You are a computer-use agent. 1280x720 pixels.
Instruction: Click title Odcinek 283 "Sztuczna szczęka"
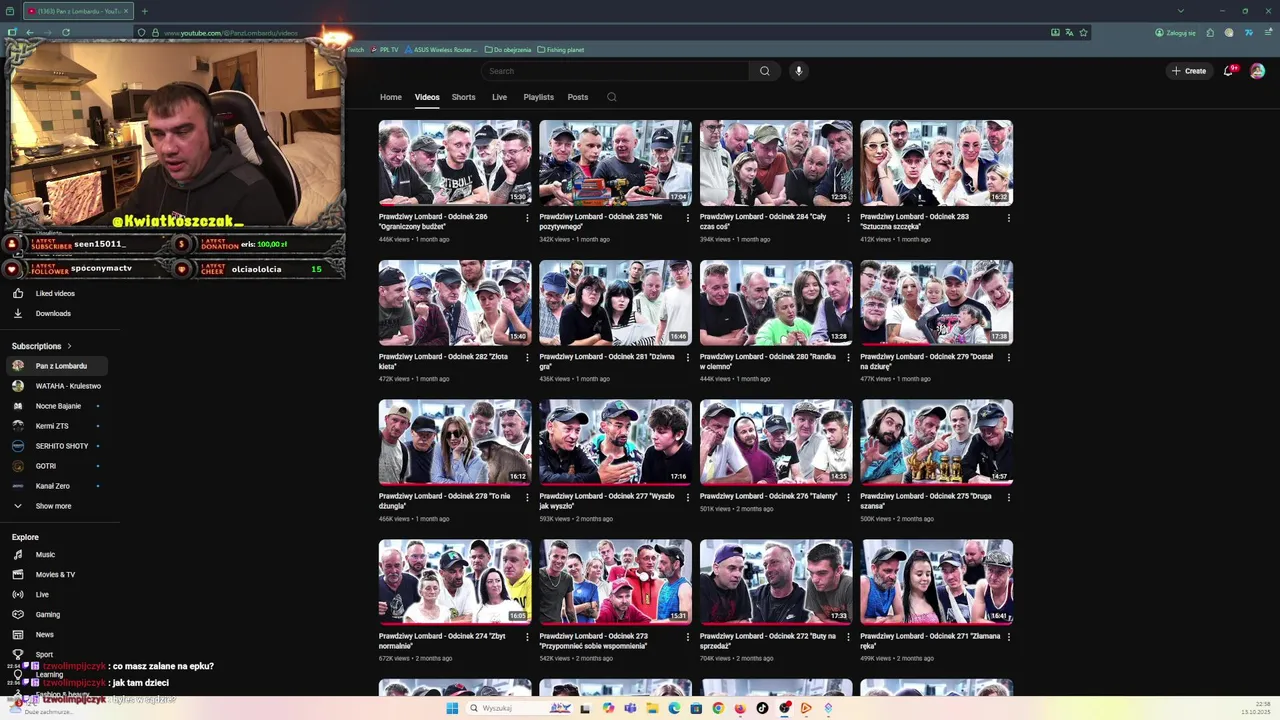click(x=914, y=221)
